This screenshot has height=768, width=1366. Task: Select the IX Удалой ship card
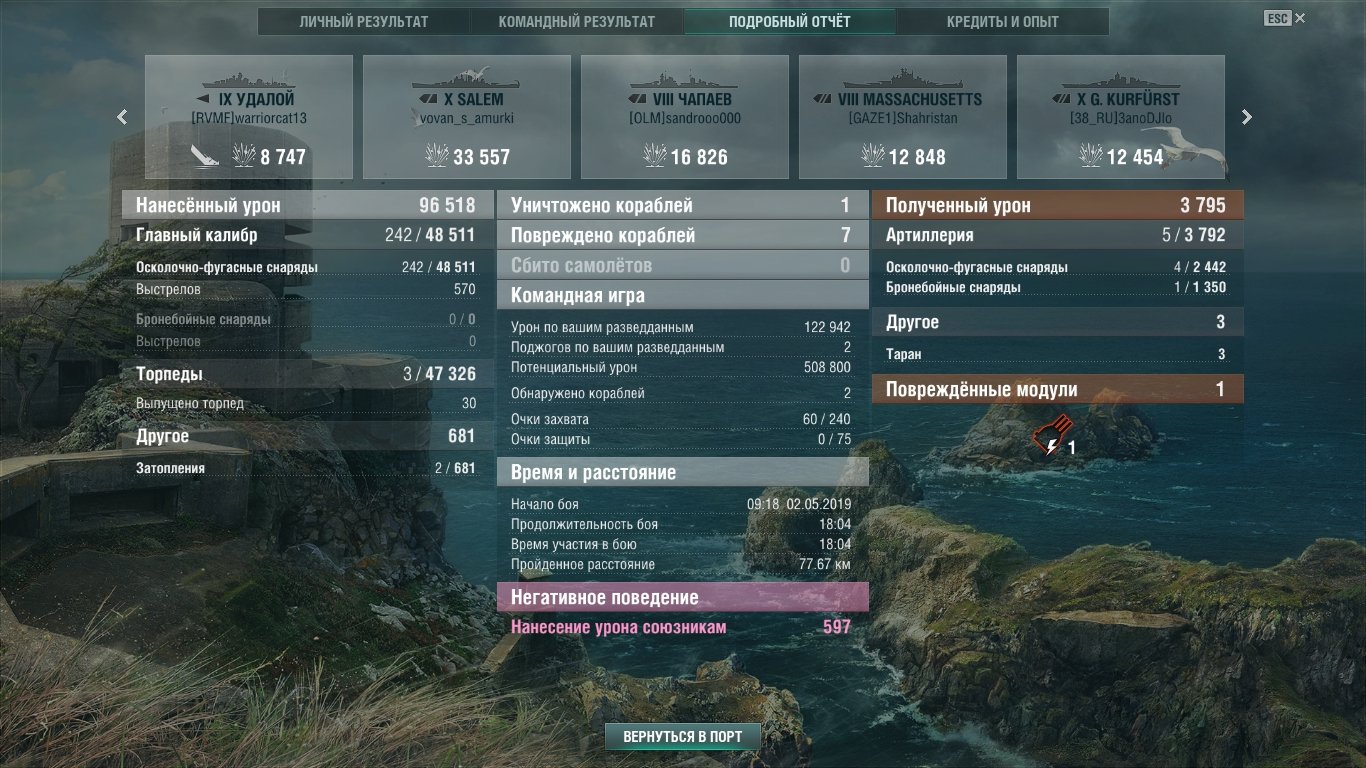(x=249, y=117)
